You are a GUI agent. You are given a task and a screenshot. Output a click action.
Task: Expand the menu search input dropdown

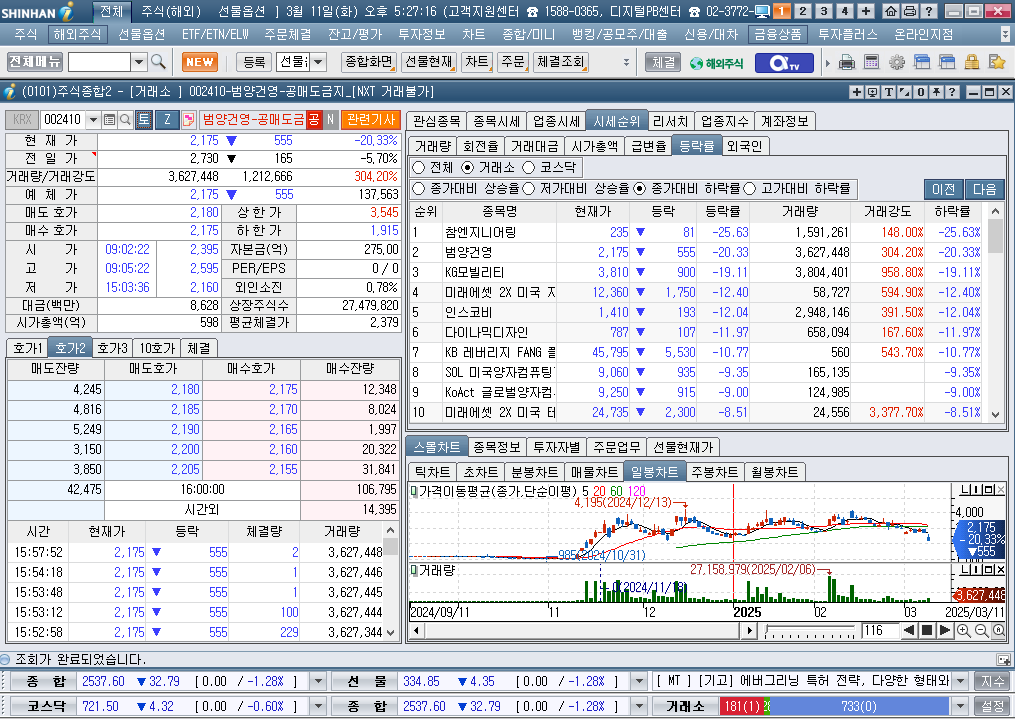tap(139, 62)
